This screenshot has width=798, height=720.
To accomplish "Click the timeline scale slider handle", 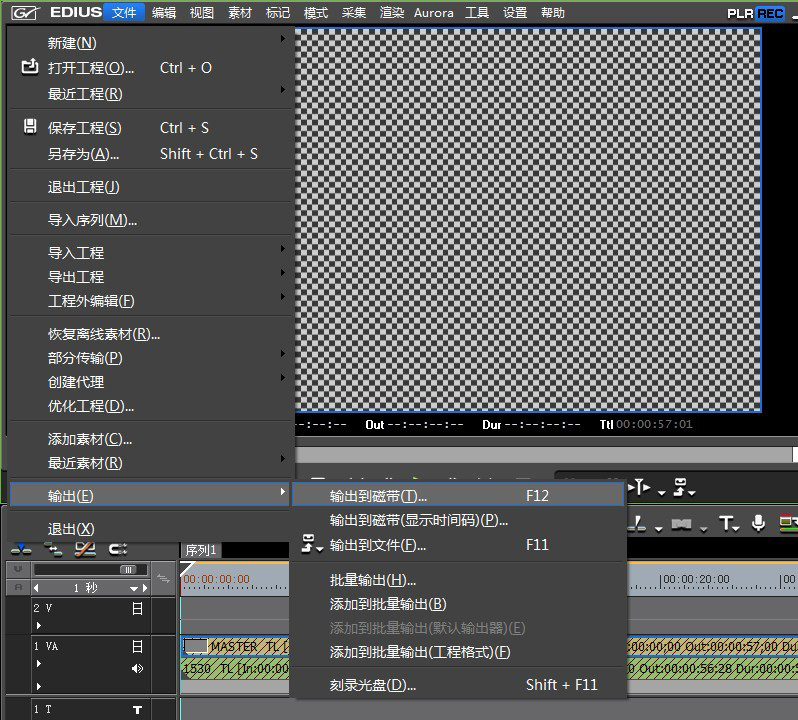I will pos(128,569).
